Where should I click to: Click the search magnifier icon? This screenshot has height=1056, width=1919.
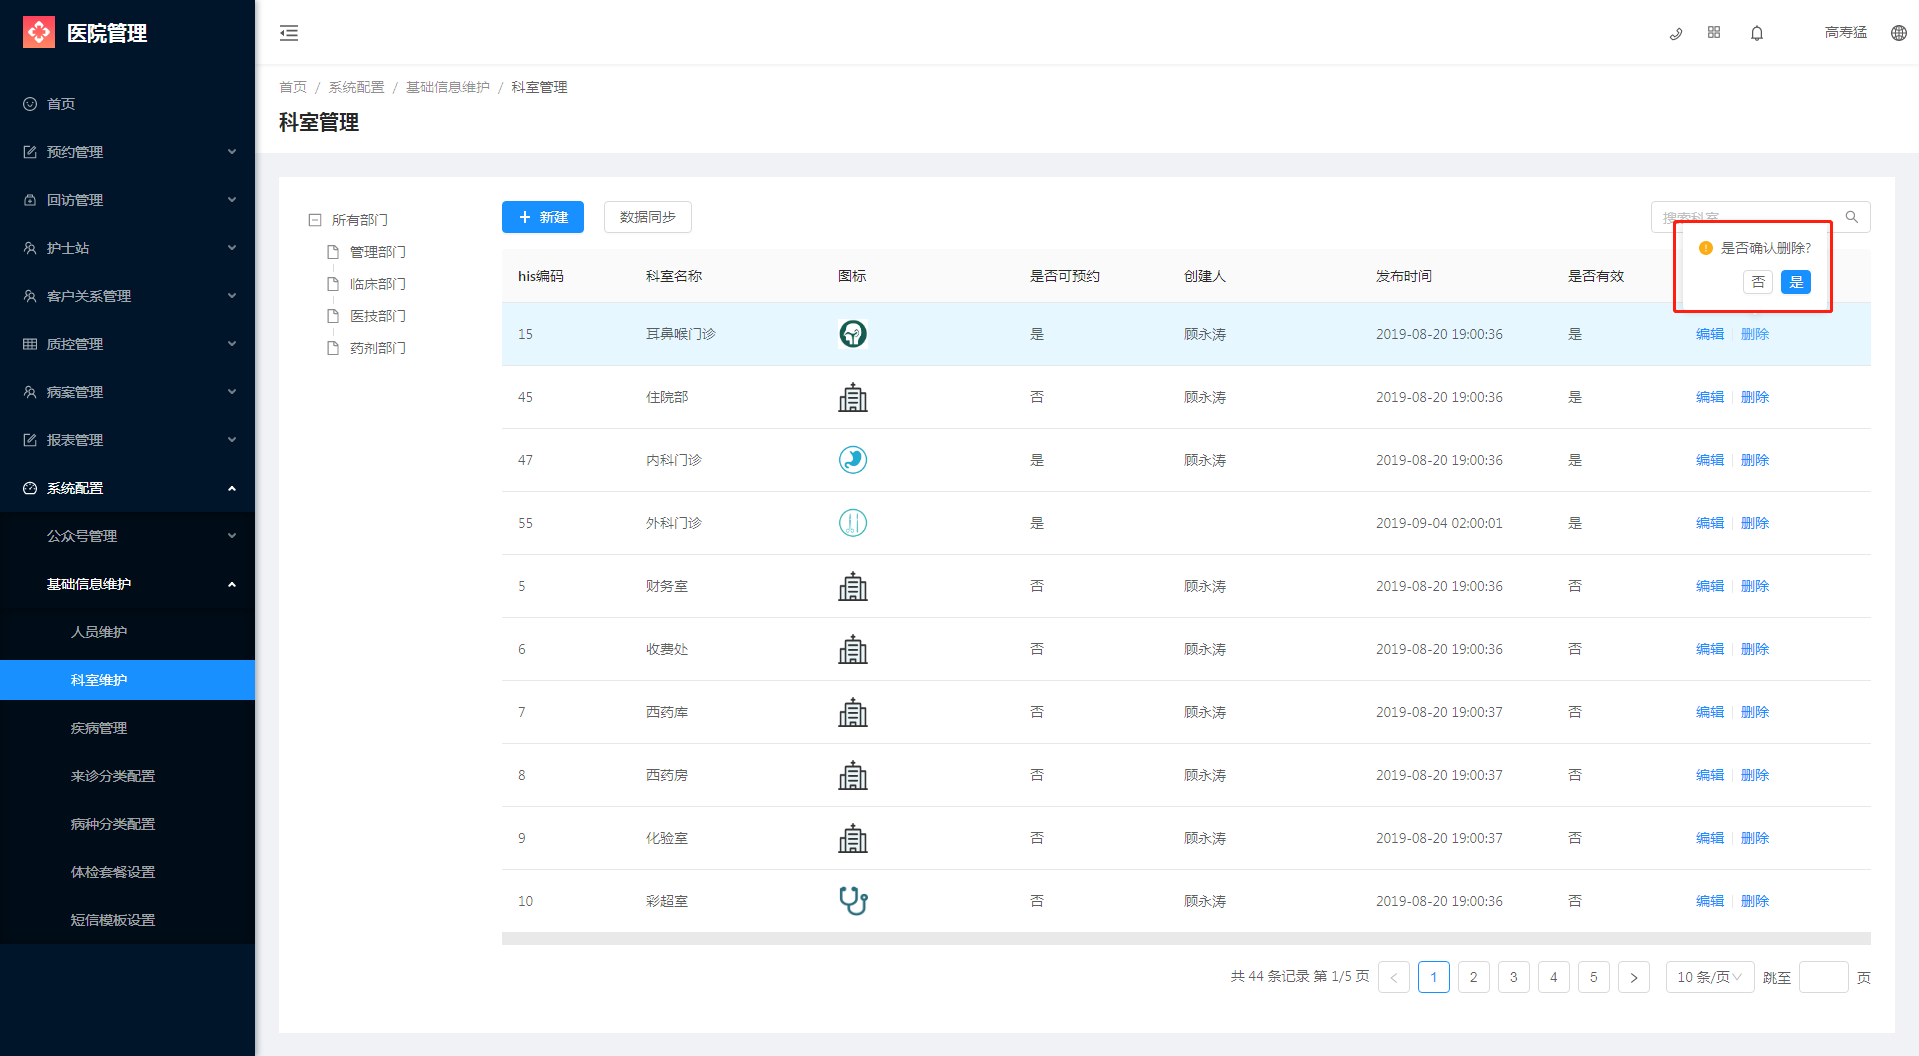[1852, 217]
